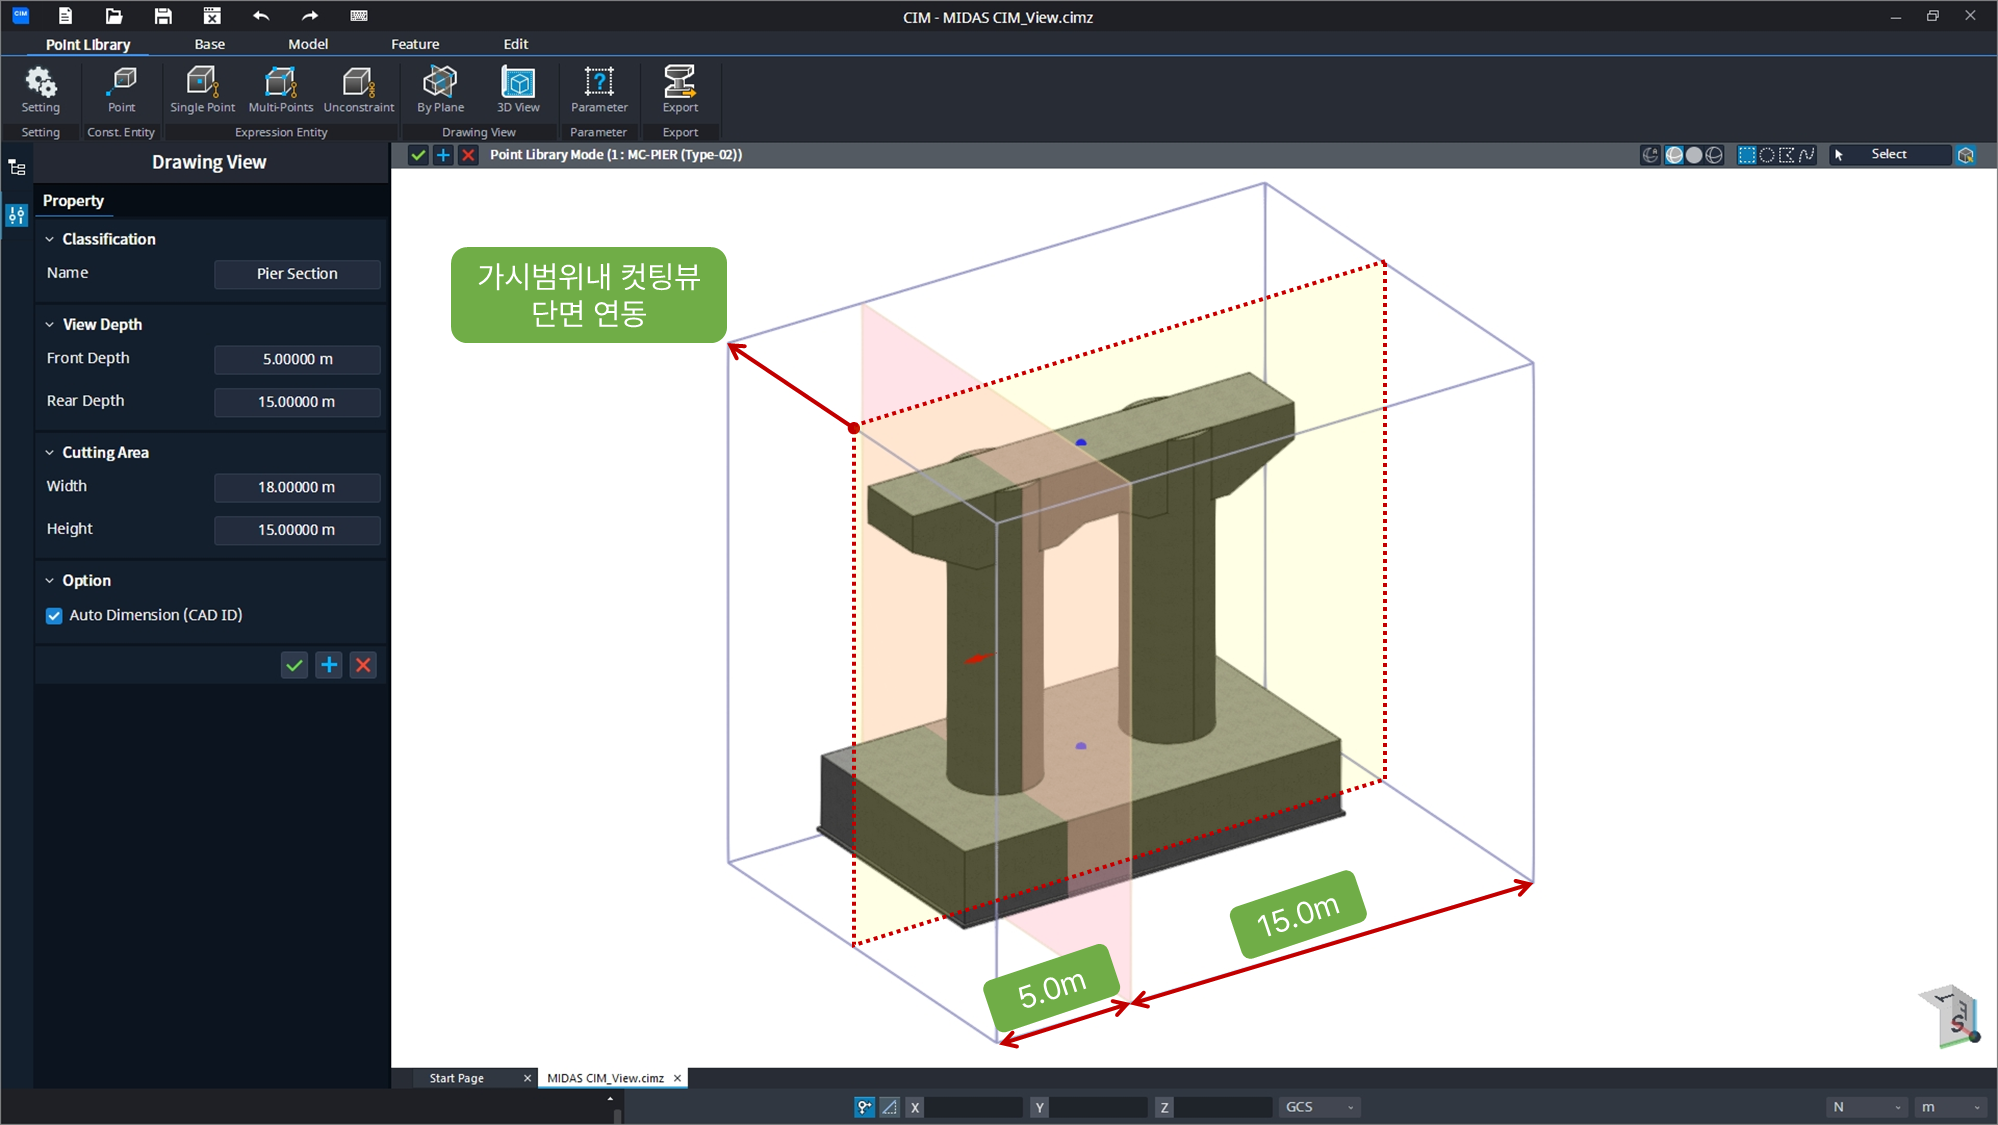Click the auto-rotate globe icon in viewport toolbar
This screenshot has height=1125, width=1998.
pos(1651,155)
